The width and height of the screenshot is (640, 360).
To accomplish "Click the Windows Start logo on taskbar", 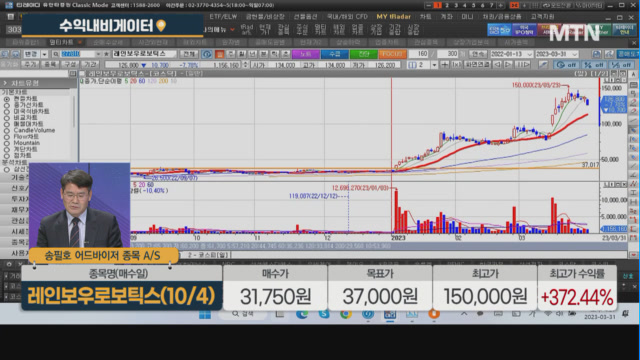I will point(205,314).
